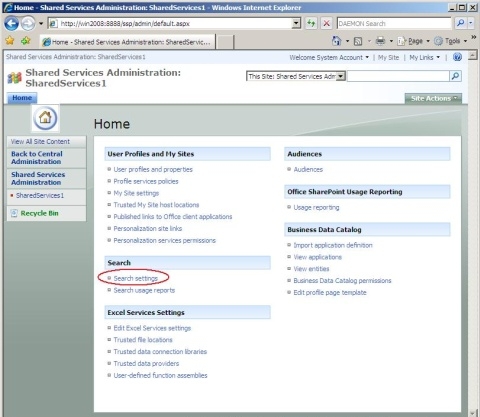This screenshot has width=480, height=417.
Task: Open the Recycle Bin link
Action: [39, 213]
